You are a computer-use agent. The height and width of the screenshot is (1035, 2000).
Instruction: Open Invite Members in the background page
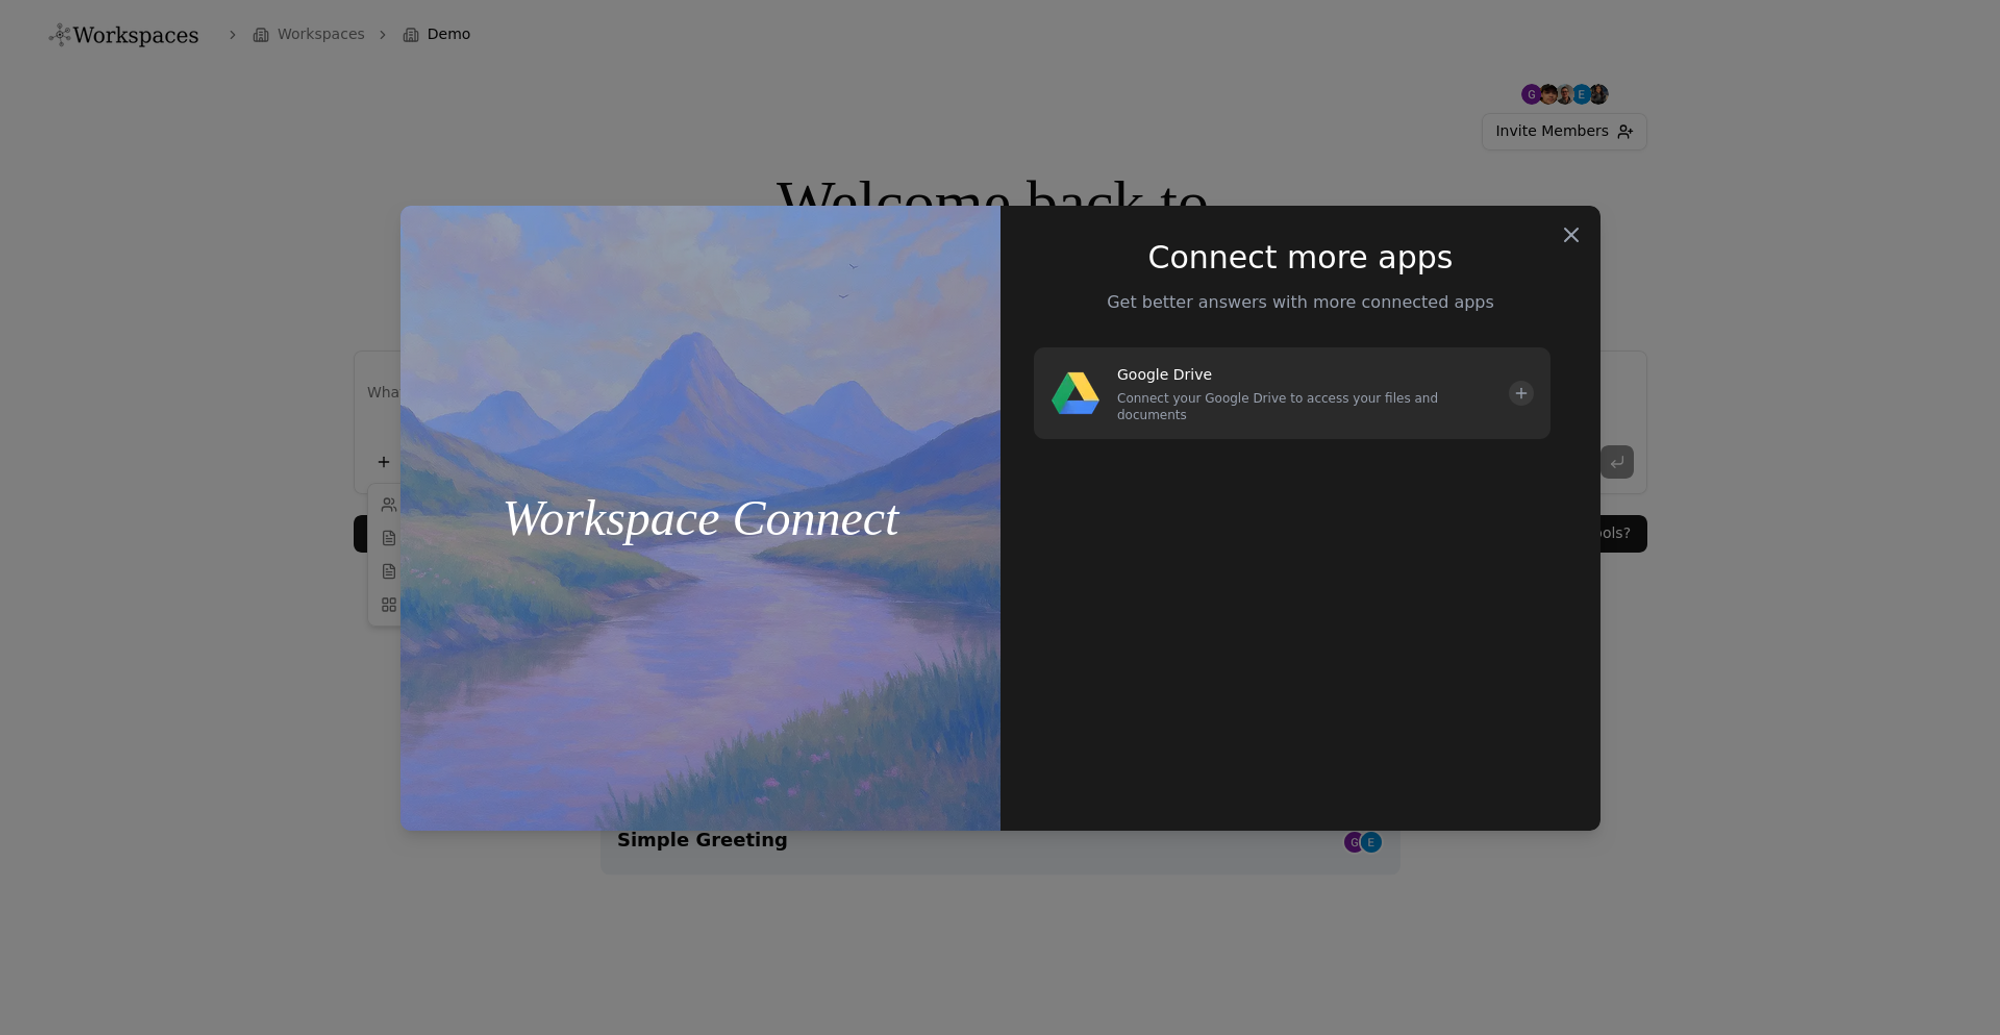pyautogui.click(x=1564, y=132)
